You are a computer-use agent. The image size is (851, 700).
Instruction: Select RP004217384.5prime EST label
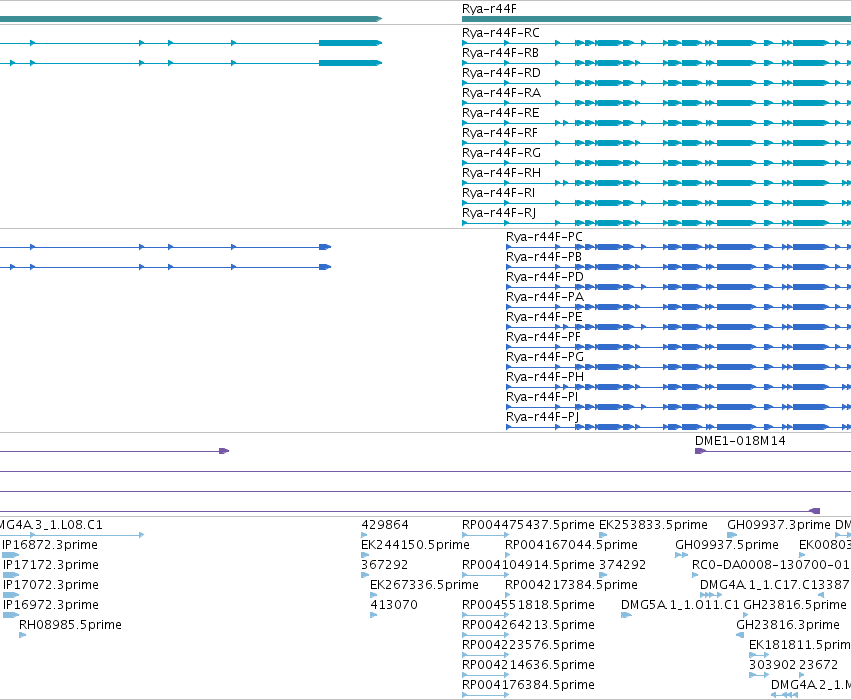(571, 585)
